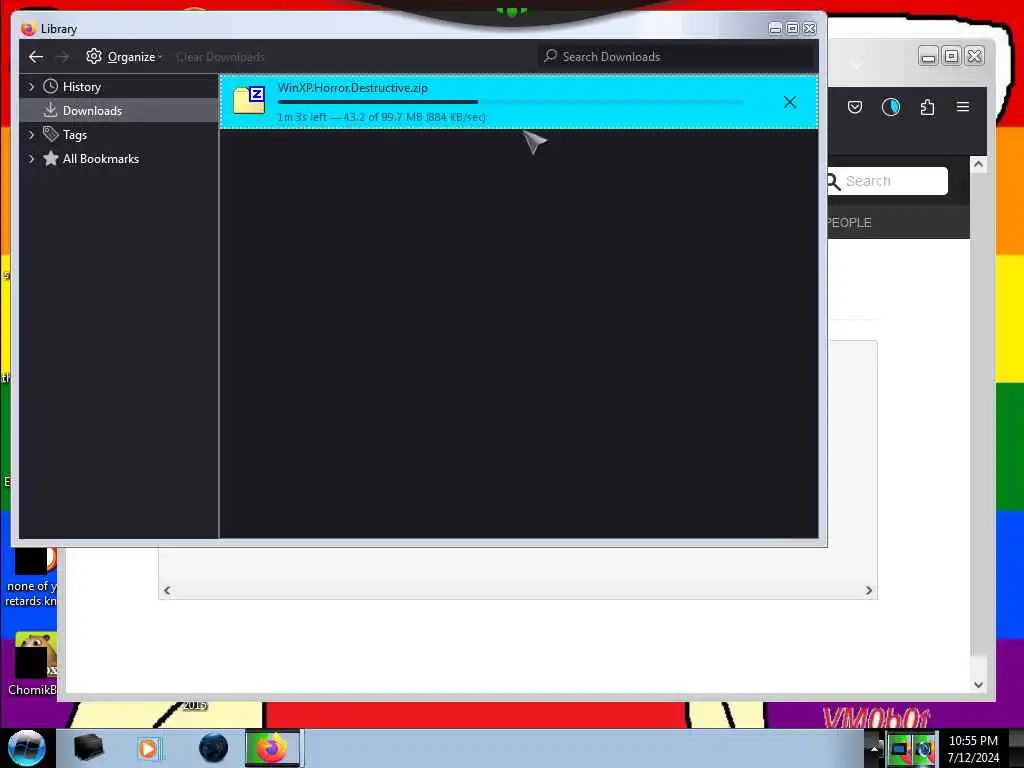Open the ChomikB desktop icon

[31, 664]
